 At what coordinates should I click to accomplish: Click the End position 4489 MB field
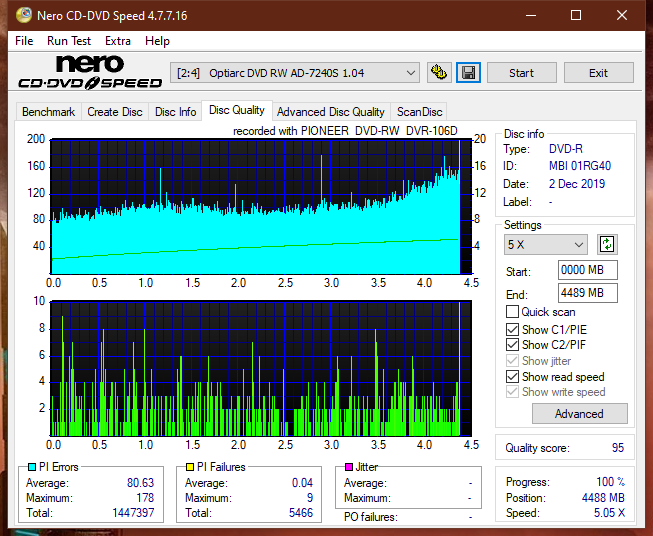[x=587, y=293]
